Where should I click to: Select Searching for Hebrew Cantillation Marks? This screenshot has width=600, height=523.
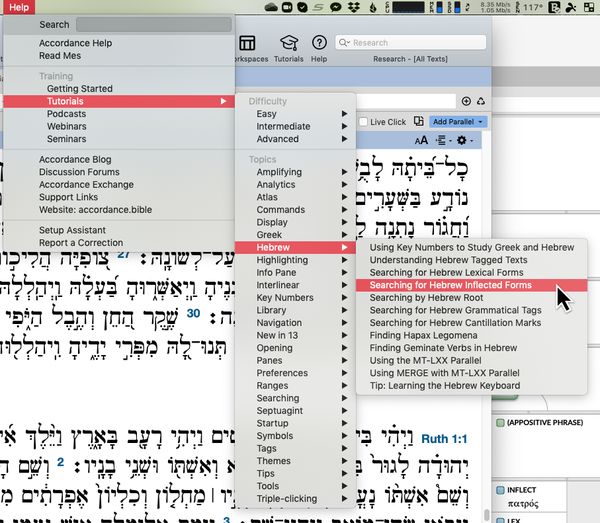click(x=471, y=323)
